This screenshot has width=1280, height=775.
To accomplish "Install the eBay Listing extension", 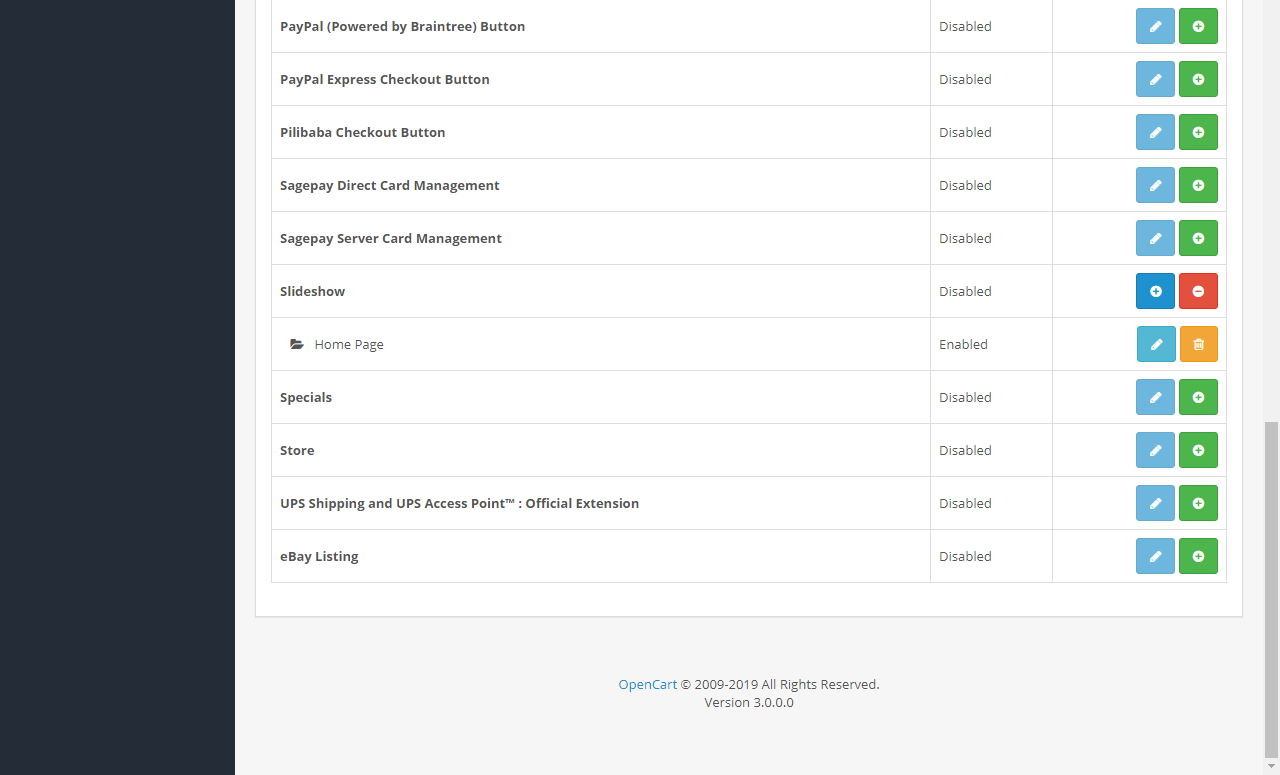I will (1198, 556).
